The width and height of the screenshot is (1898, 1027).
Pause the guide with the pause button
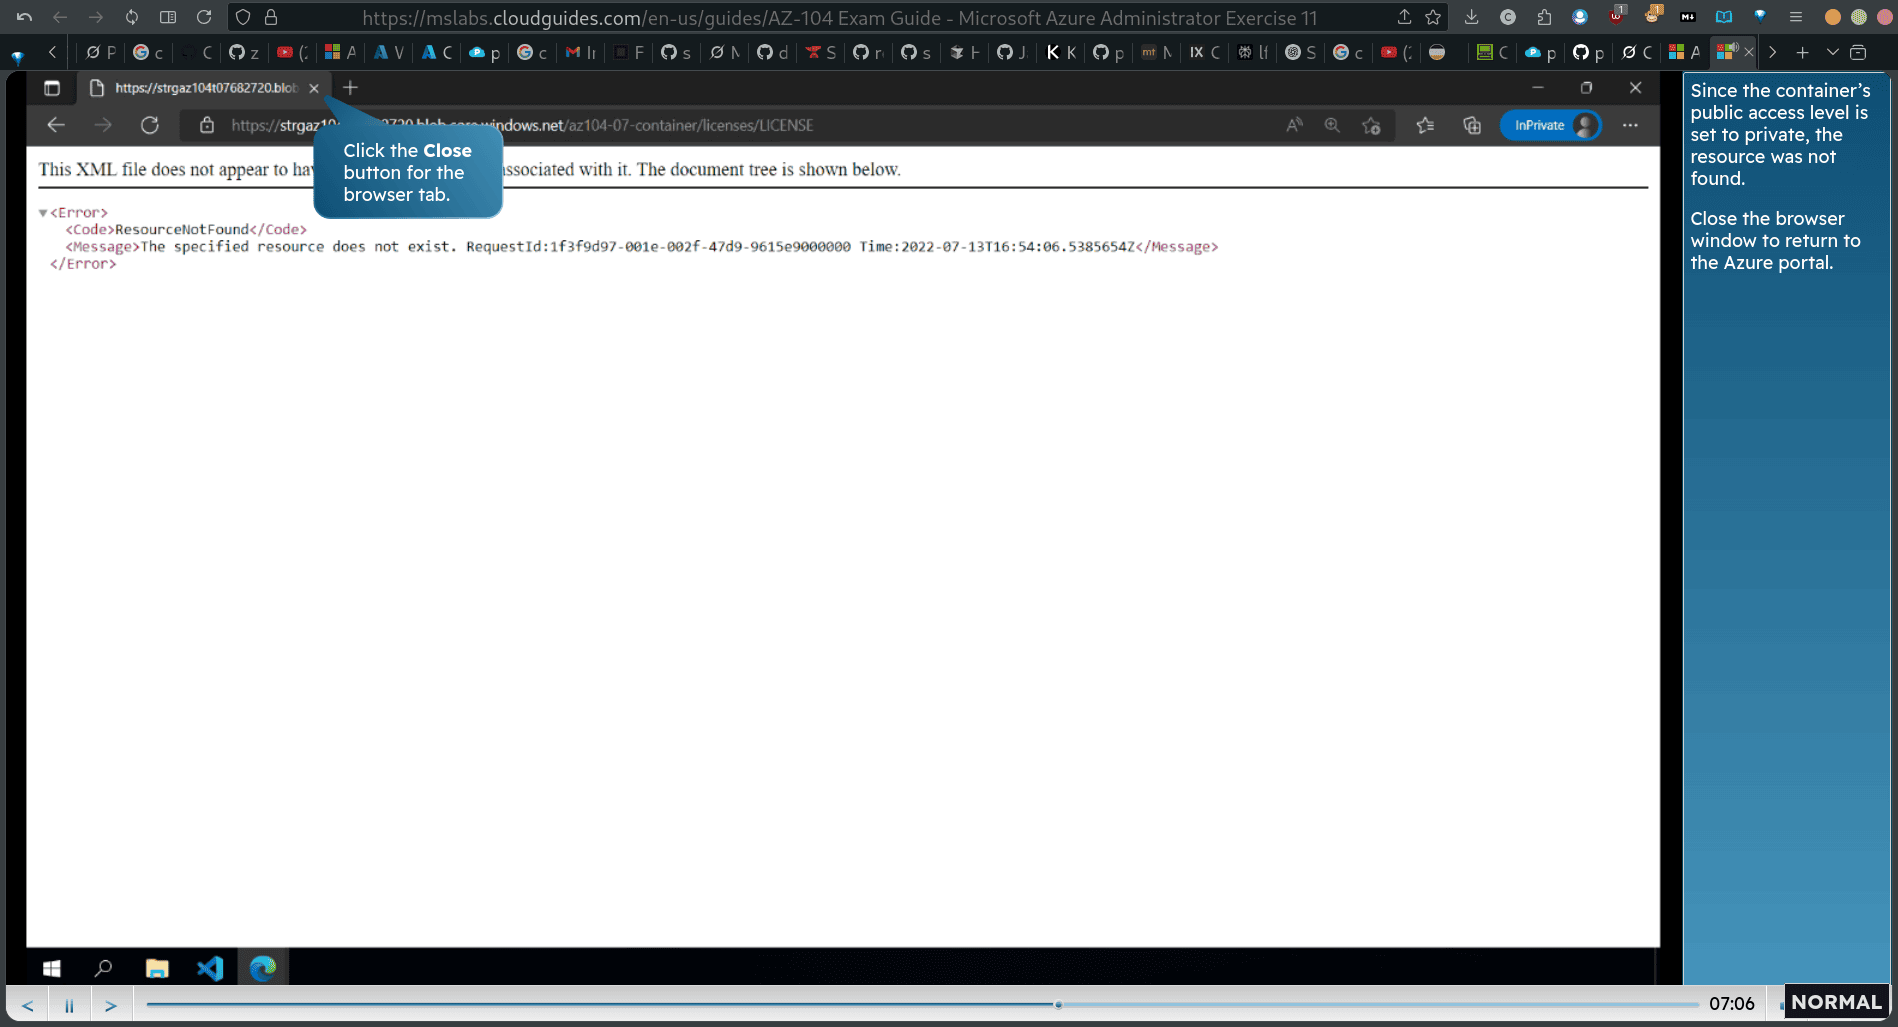[69, 1005]
